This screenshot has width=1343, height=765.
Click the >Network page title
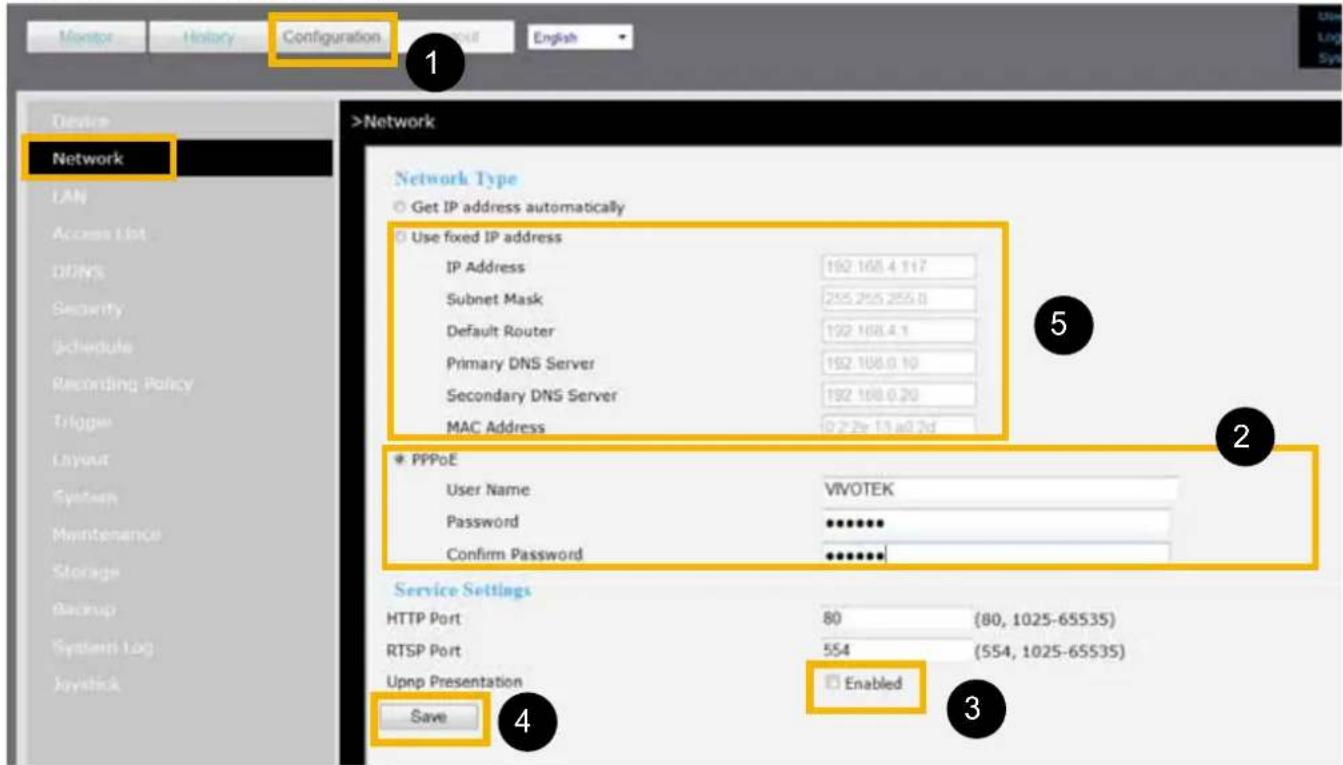click(x=391, y=122)
